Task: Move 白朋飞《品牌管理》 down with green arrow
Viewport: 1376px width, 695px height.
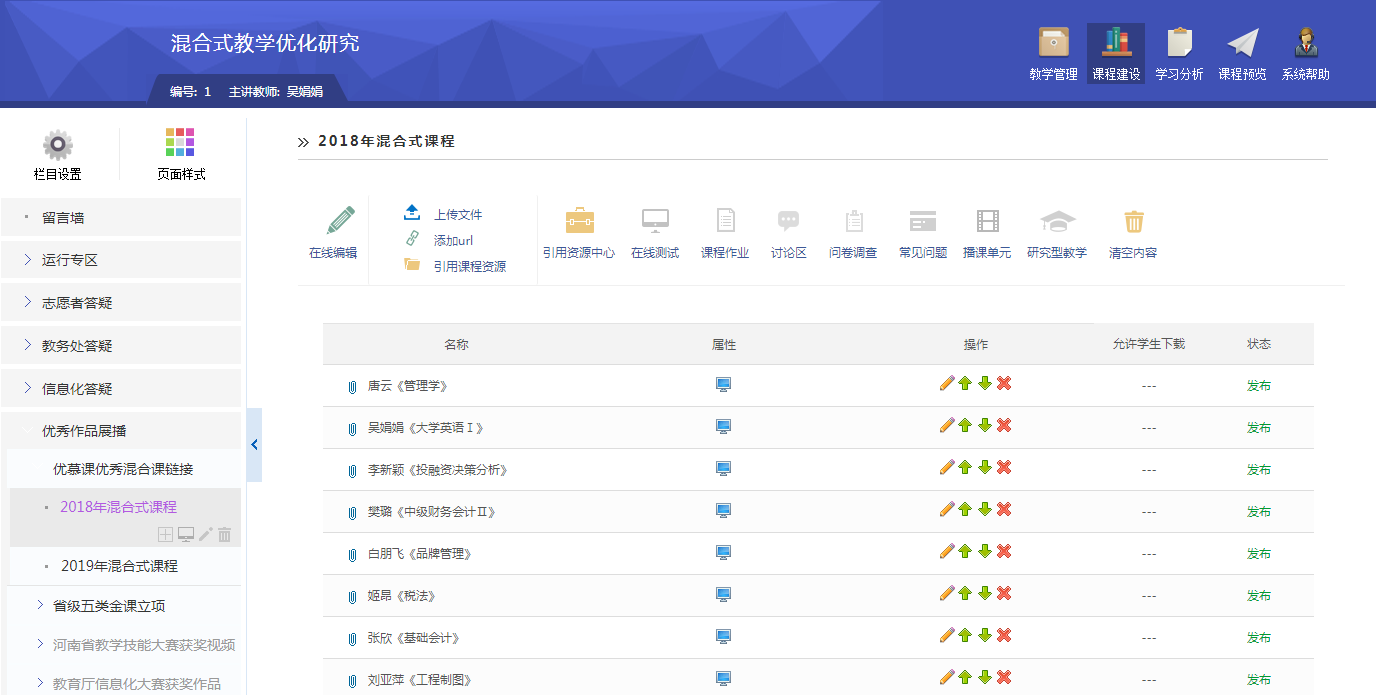Action: coord(985,552)
